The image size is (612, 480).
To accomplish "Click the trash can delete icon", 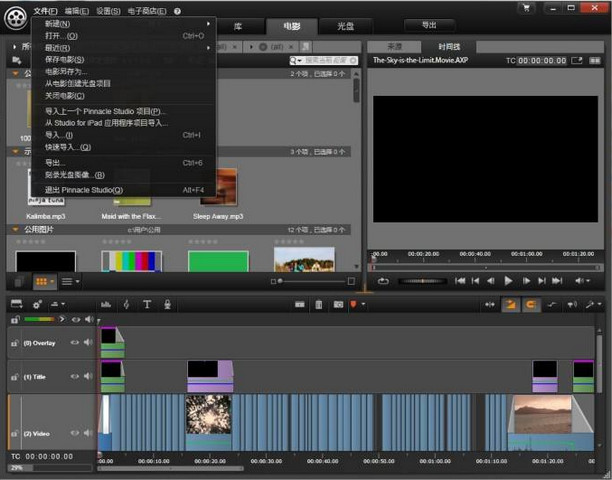I will (318, 304).
